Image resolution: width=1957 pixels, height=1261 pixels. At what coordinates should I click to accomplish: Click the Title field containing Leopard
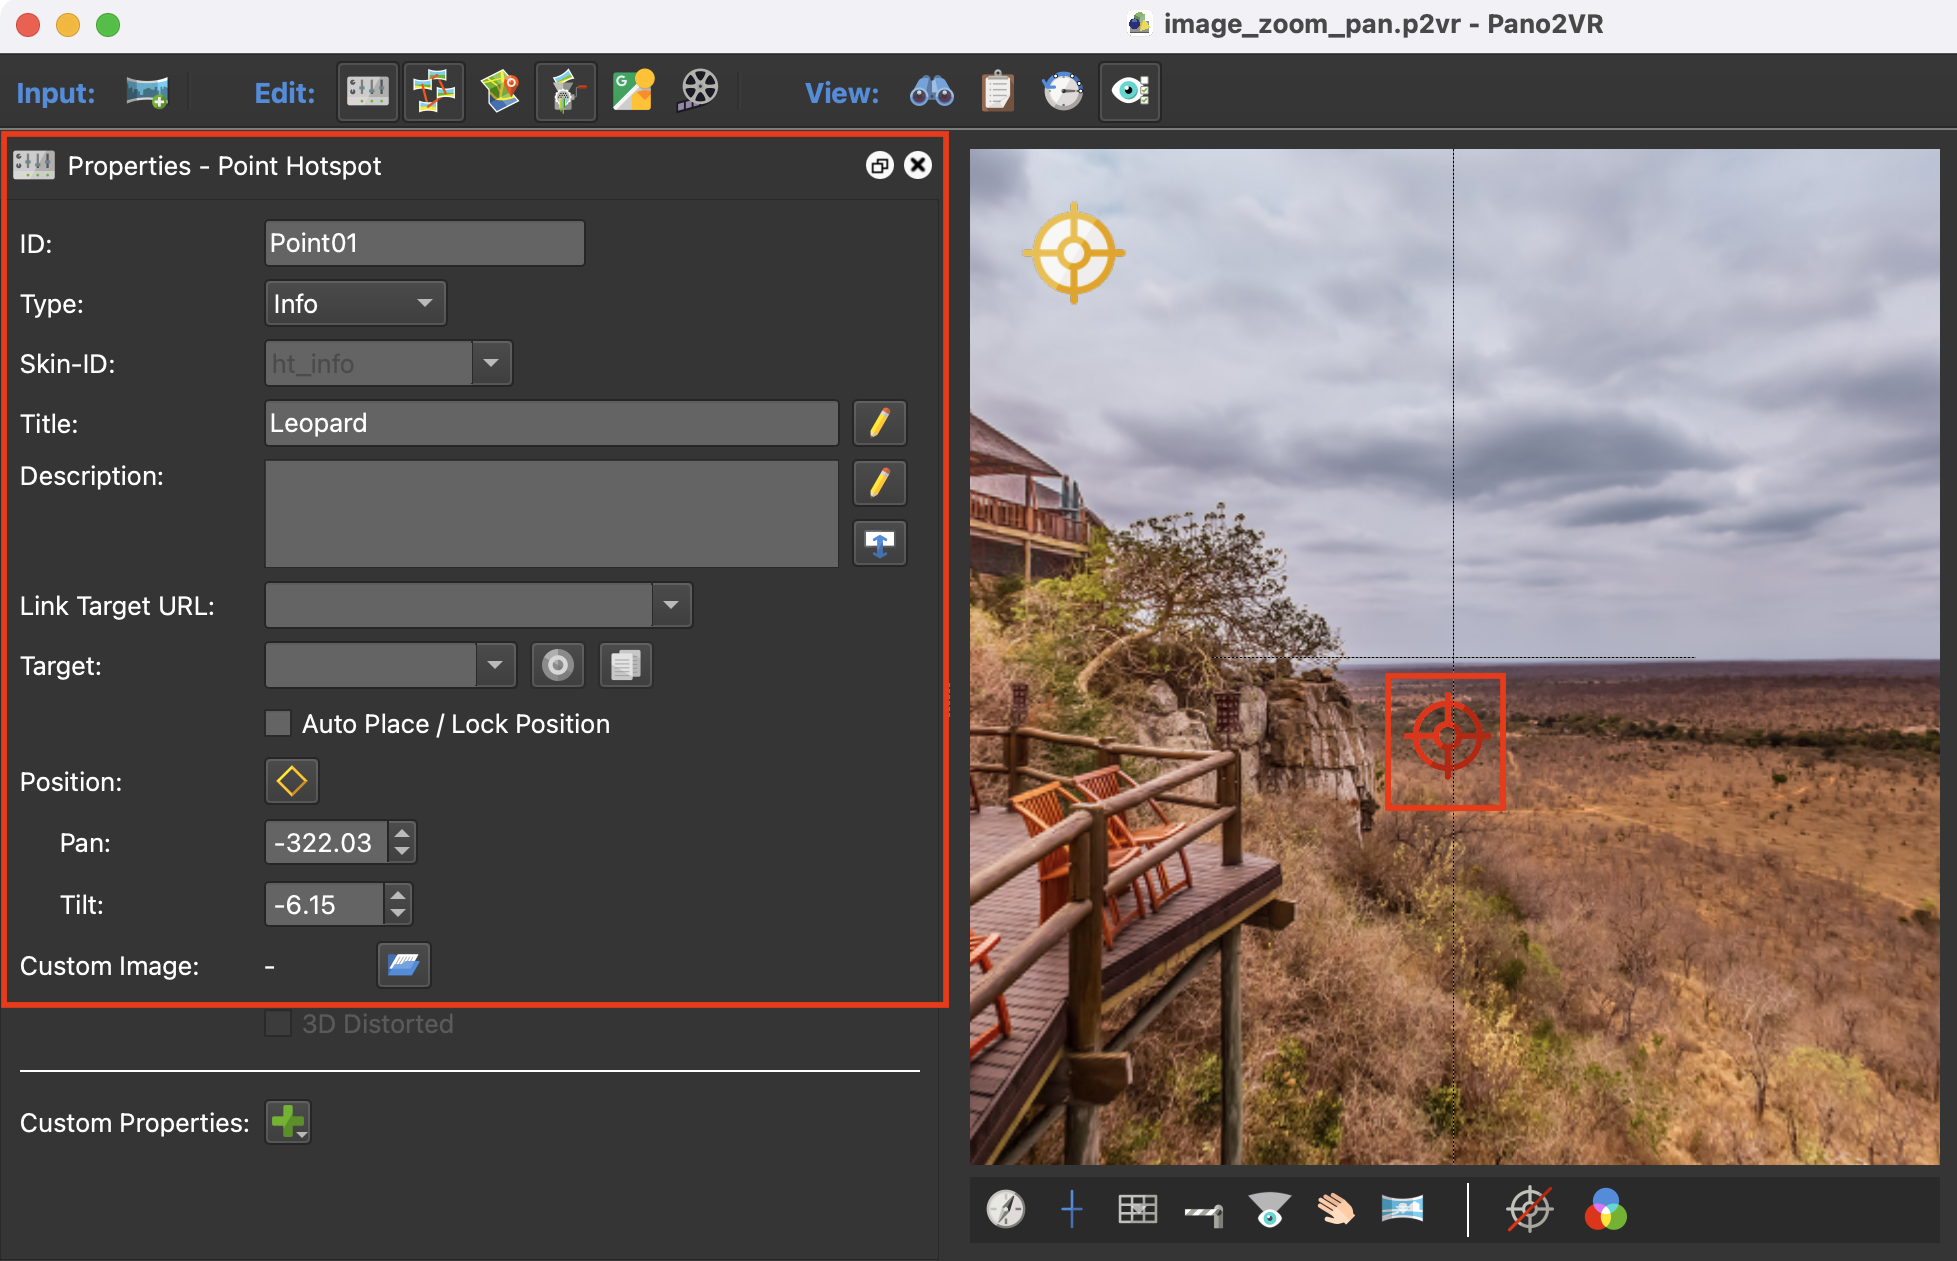551,423
